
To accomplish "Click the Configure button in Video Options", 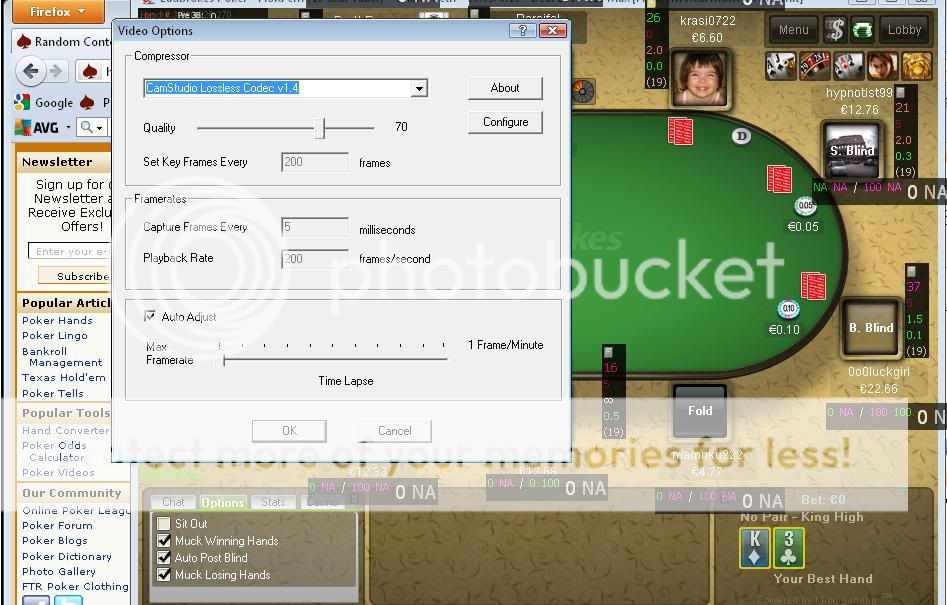I will coord(505,122).
